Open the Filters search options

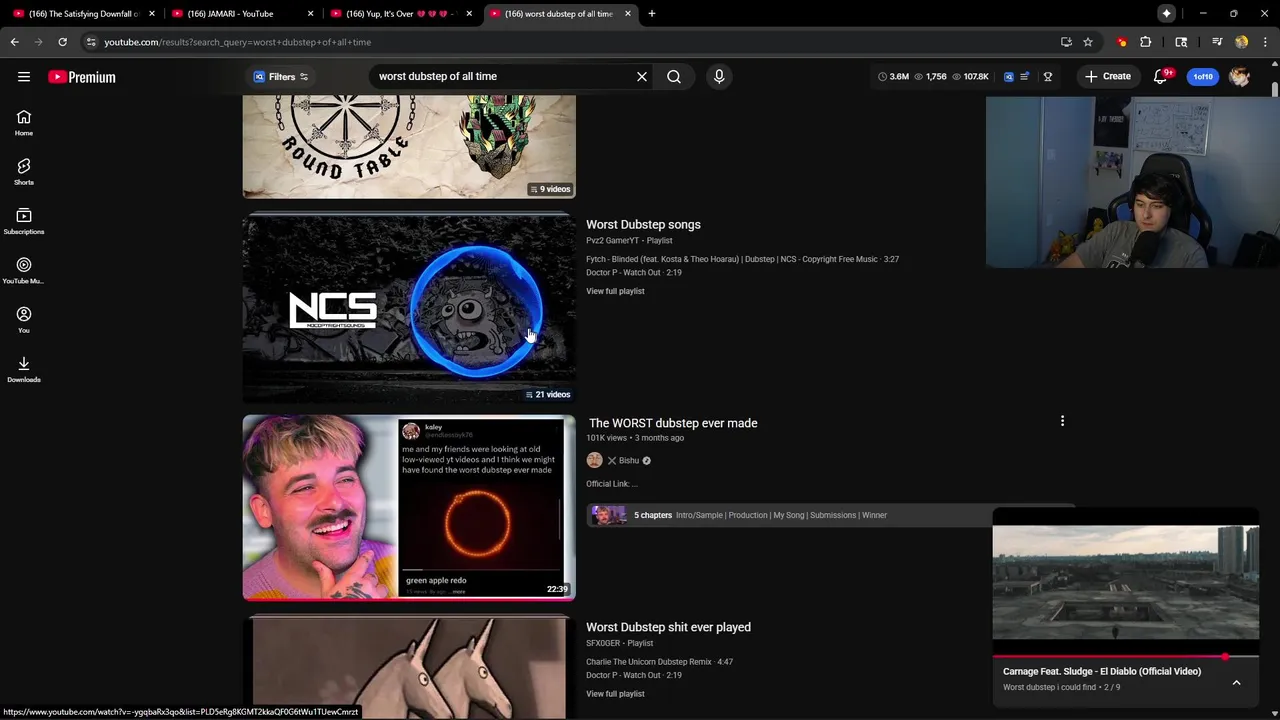[281, 77]
